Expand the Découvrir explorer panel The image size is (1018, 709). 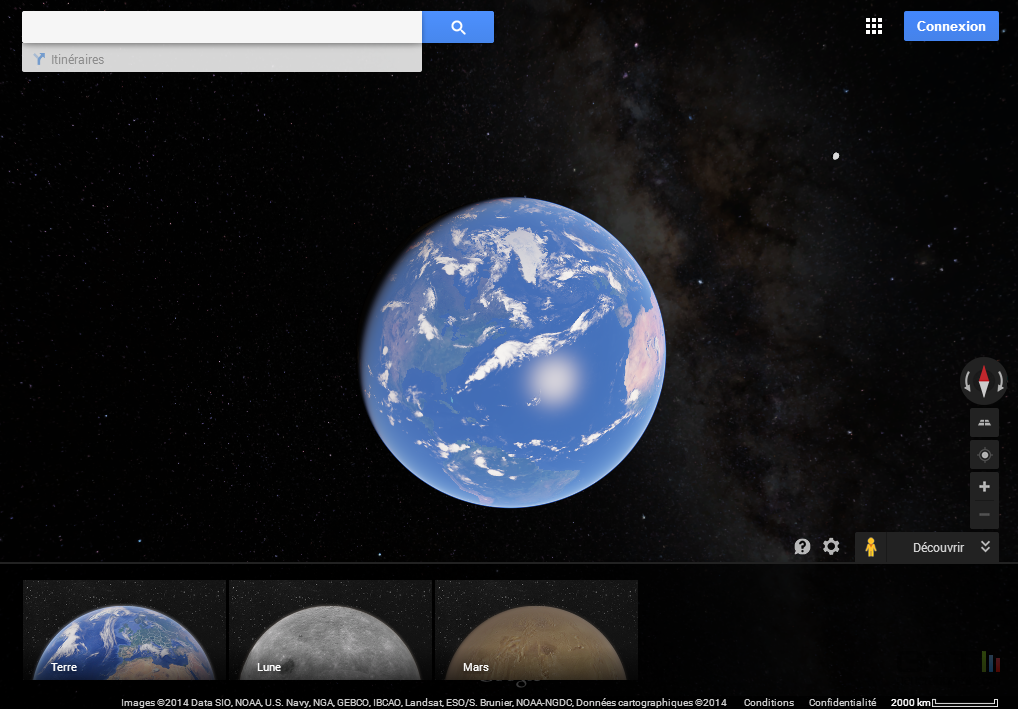click(x=938, y=547)
